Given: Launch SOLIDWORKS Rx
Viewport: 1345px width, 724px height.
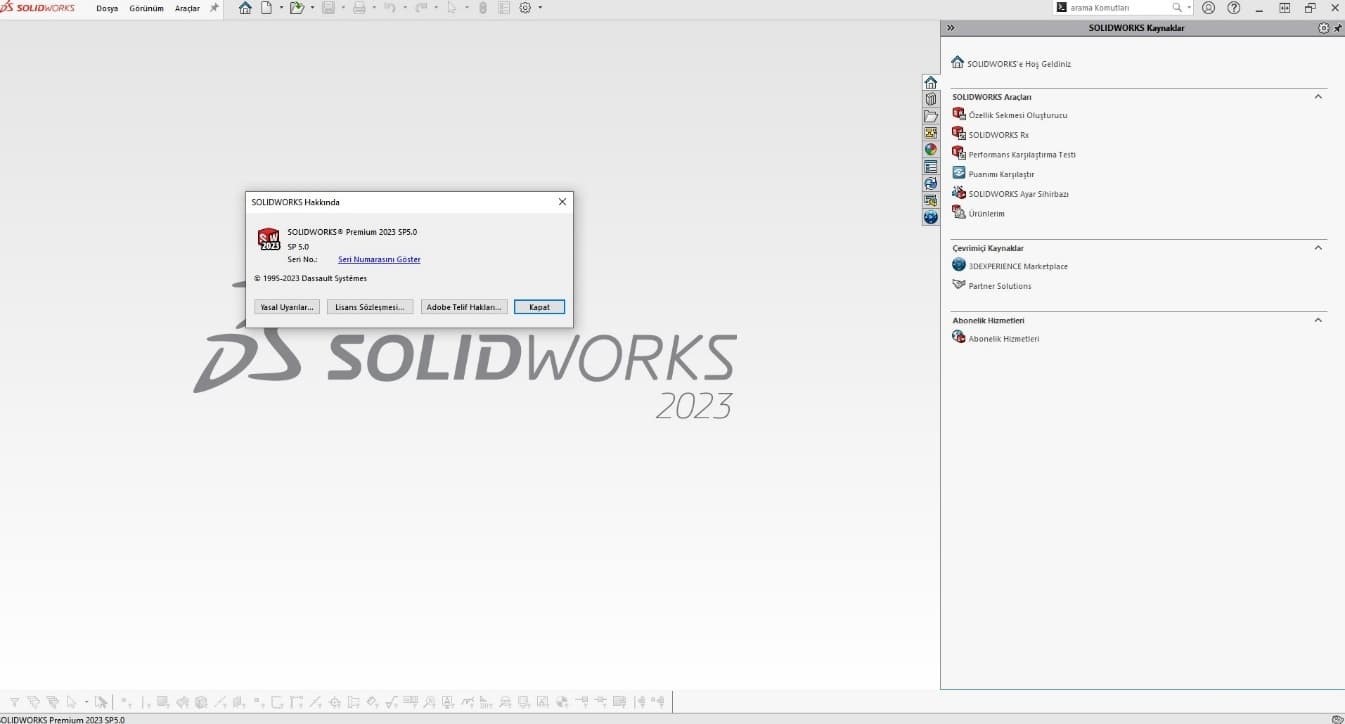Looking at the screenshot, I should click(998, 135).
